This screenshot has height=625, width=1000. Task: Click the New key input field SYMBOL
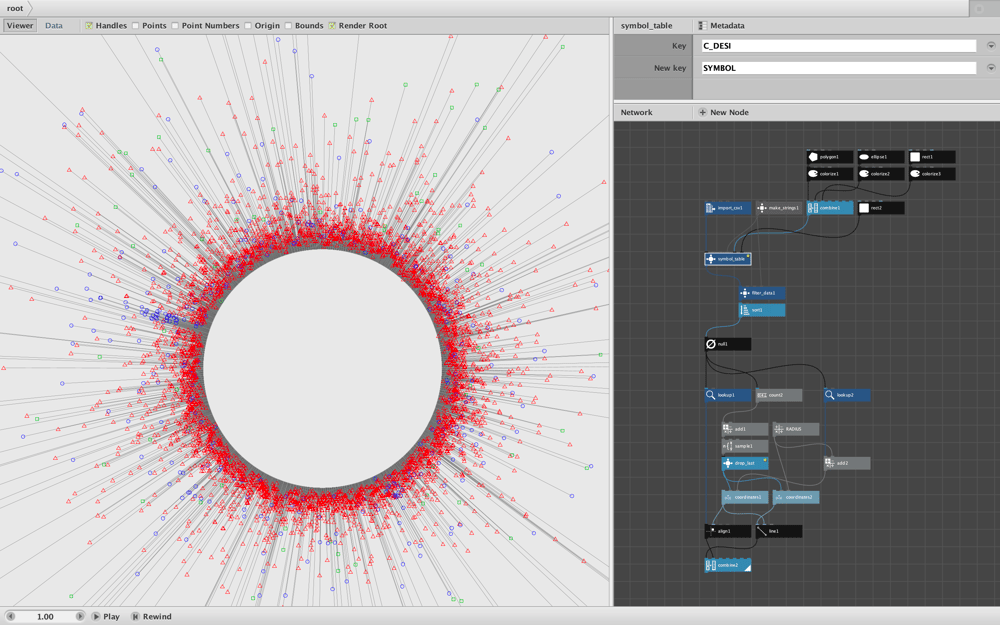pyautogui.click(x=839, y=68)
